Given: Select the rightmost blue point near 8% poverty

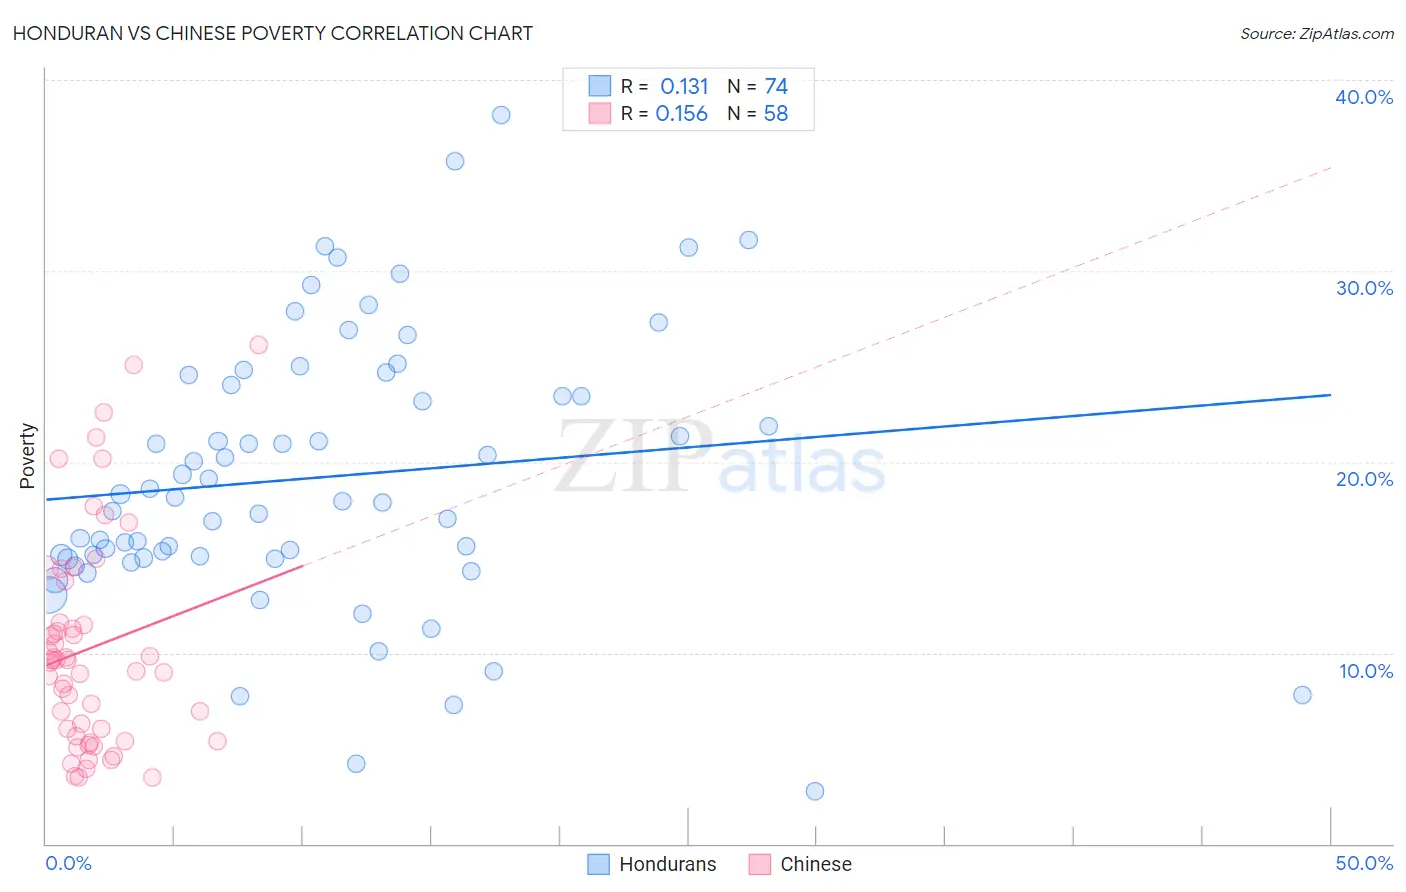Looking at the screenshot, I should click(x=1302, y=695).
